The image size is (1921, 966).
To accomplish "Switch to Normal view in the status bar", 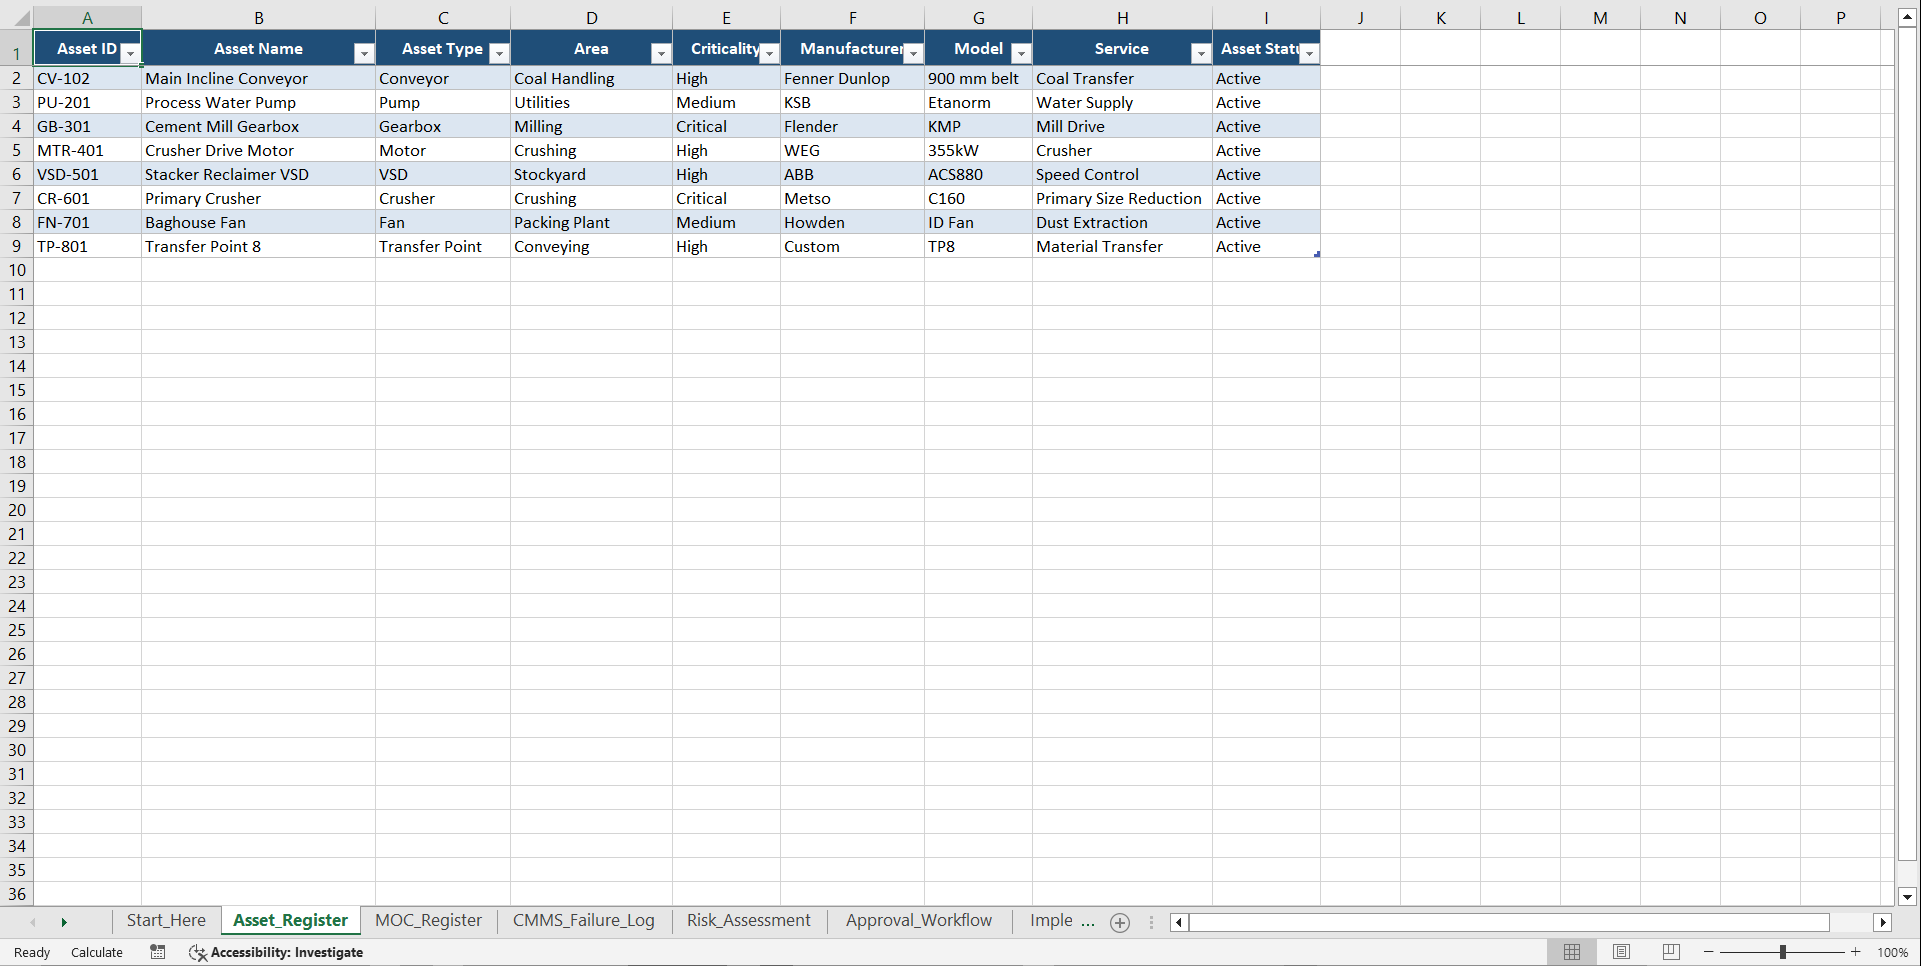I will [x=1571, y=952].
